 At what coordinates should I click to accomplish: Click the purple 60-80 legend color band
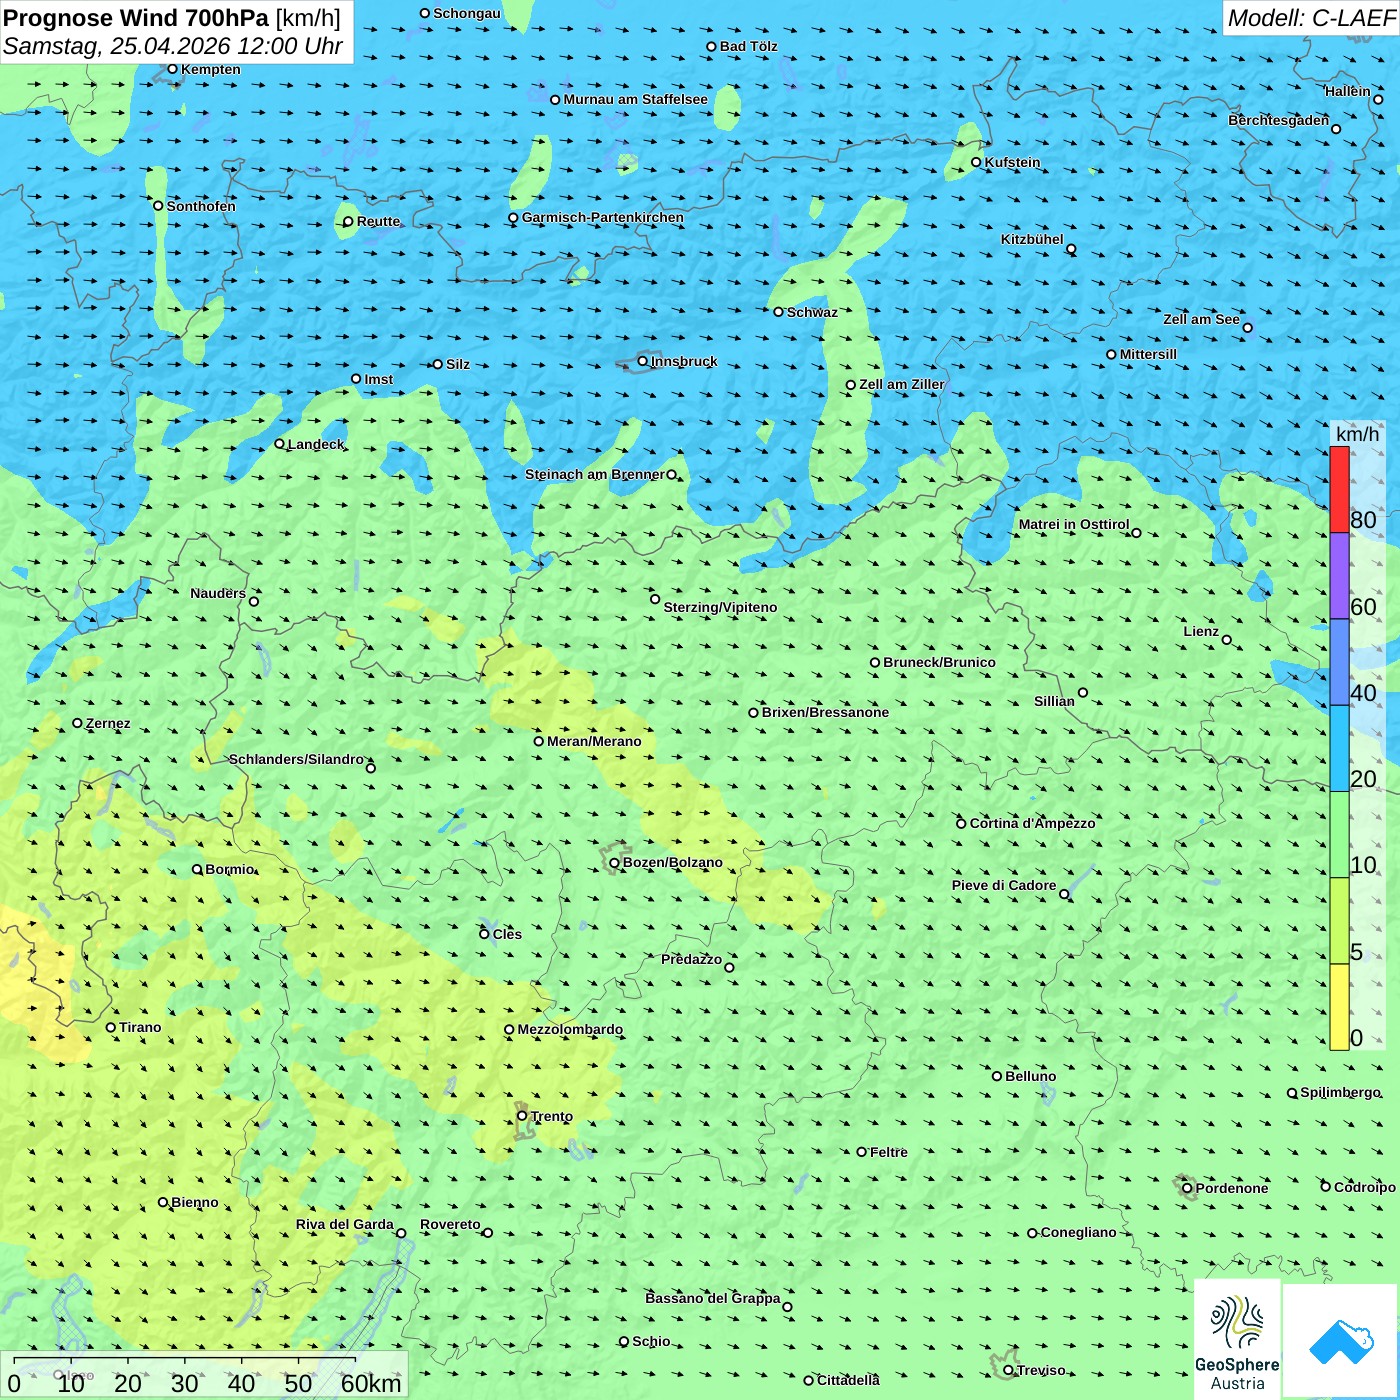[x=1339, y=576]
